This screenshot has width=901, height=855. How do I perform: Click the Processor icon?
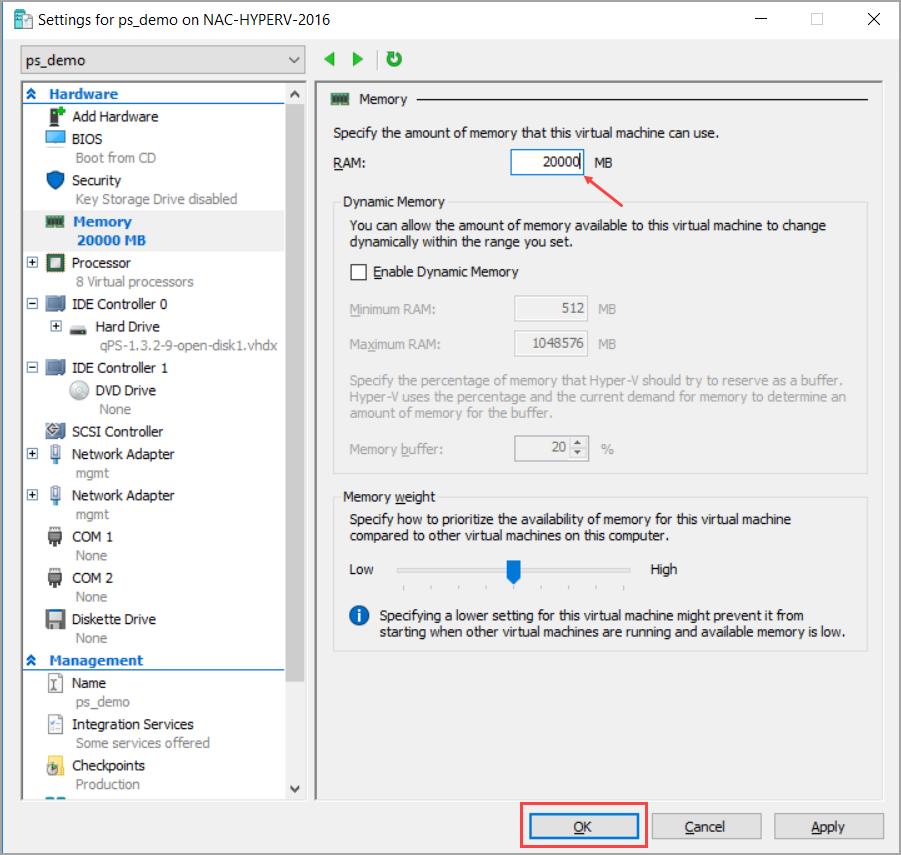[55, 263]
